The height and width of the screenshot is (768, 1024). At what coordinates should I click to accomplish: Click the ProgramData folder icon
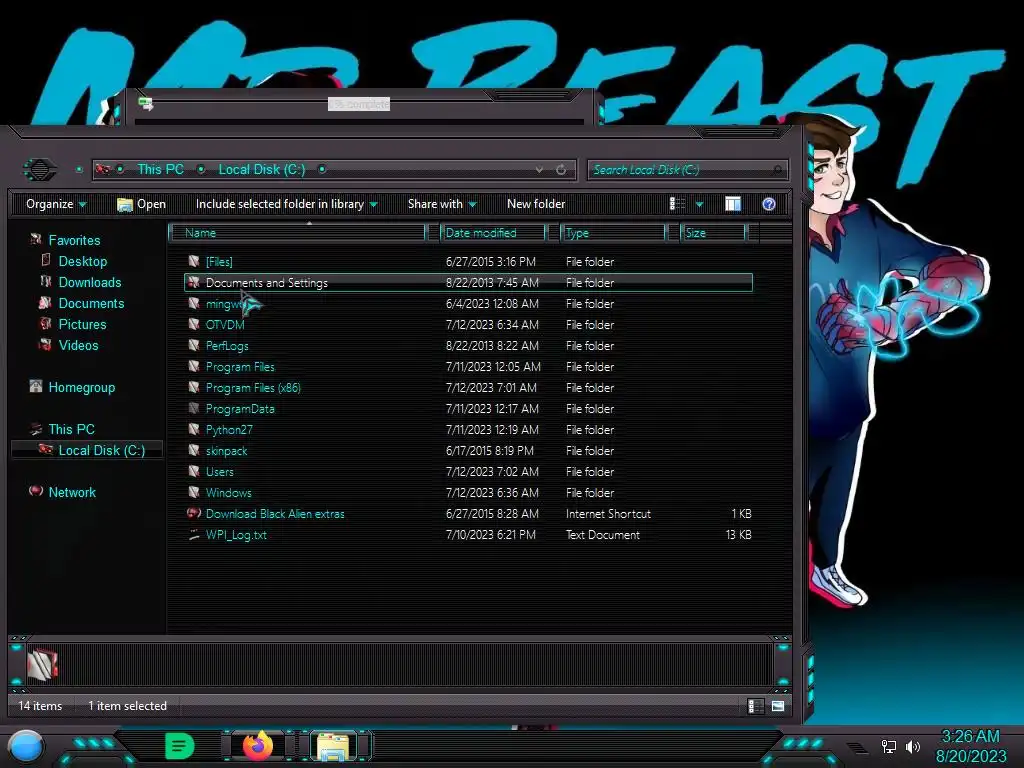click(193, 408)
